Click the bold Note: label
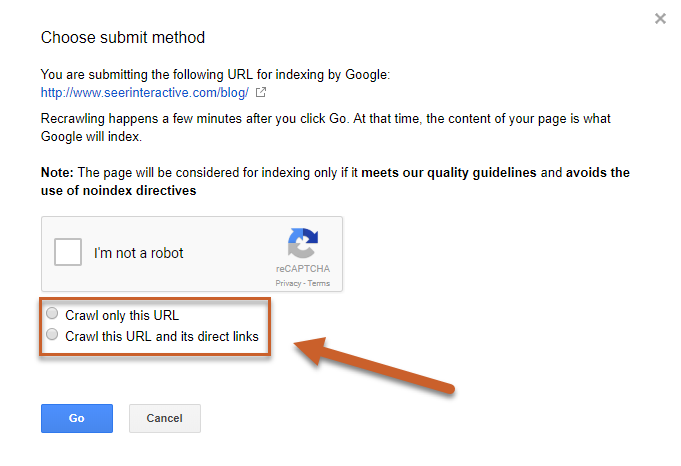681x466 pixels. click(57, 172)
